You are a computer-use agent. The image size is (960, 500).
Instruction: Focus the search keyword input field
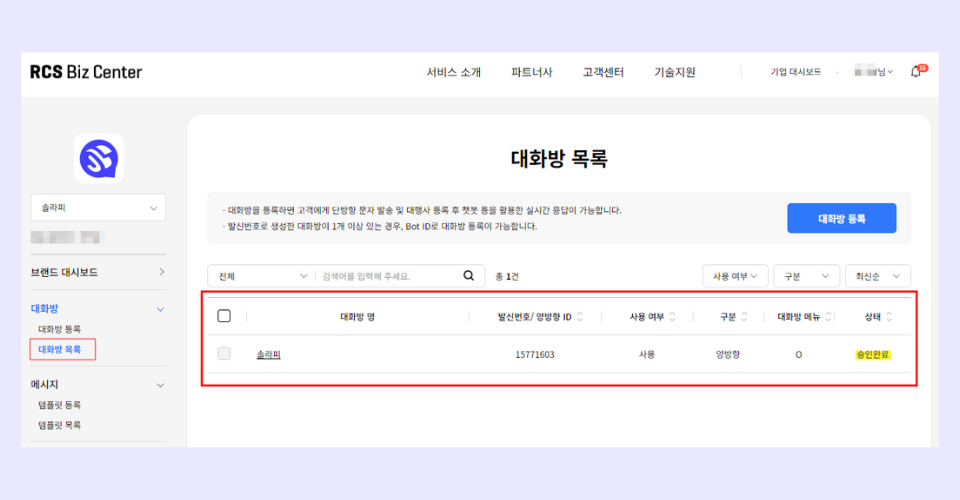point(389,277)
